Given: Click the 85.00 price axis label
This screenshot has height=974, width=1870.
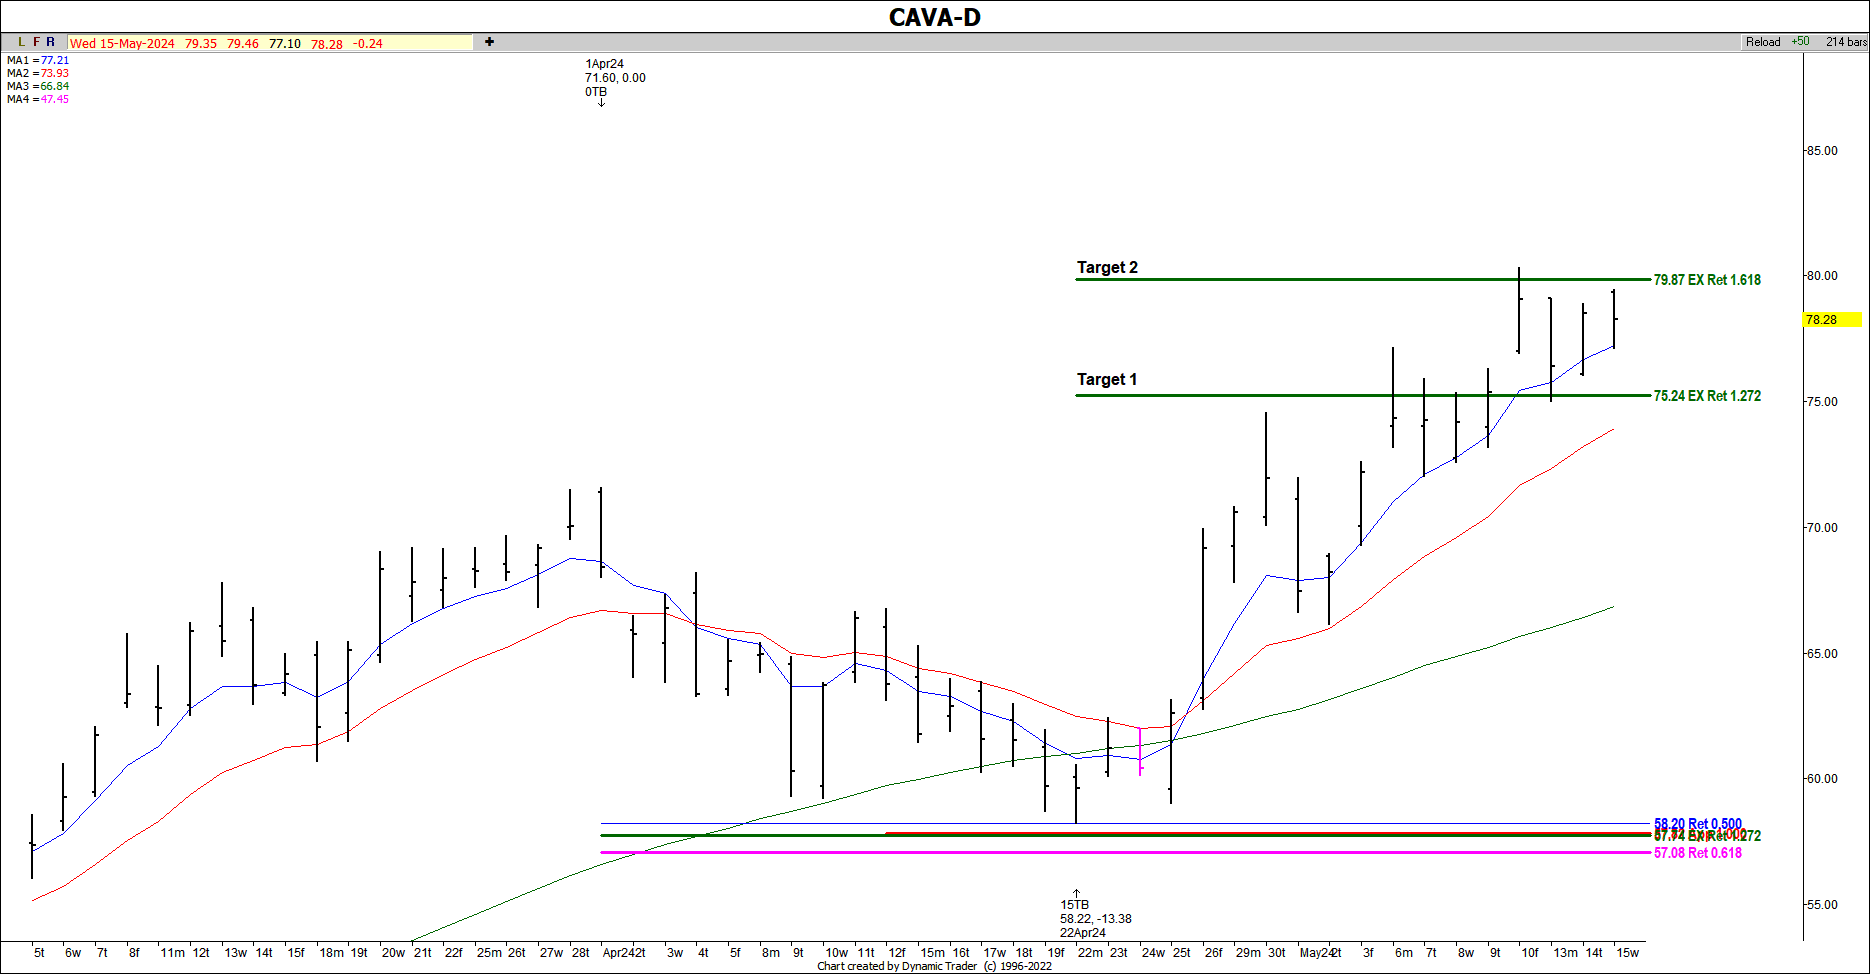Looking at the screenshot, I should point(1821,151).
